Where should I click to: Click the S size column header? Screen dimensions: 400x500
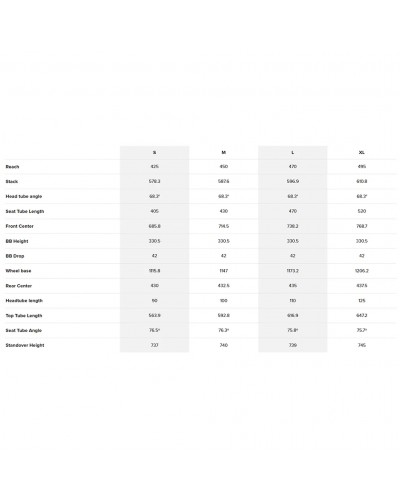click(154, 152)
